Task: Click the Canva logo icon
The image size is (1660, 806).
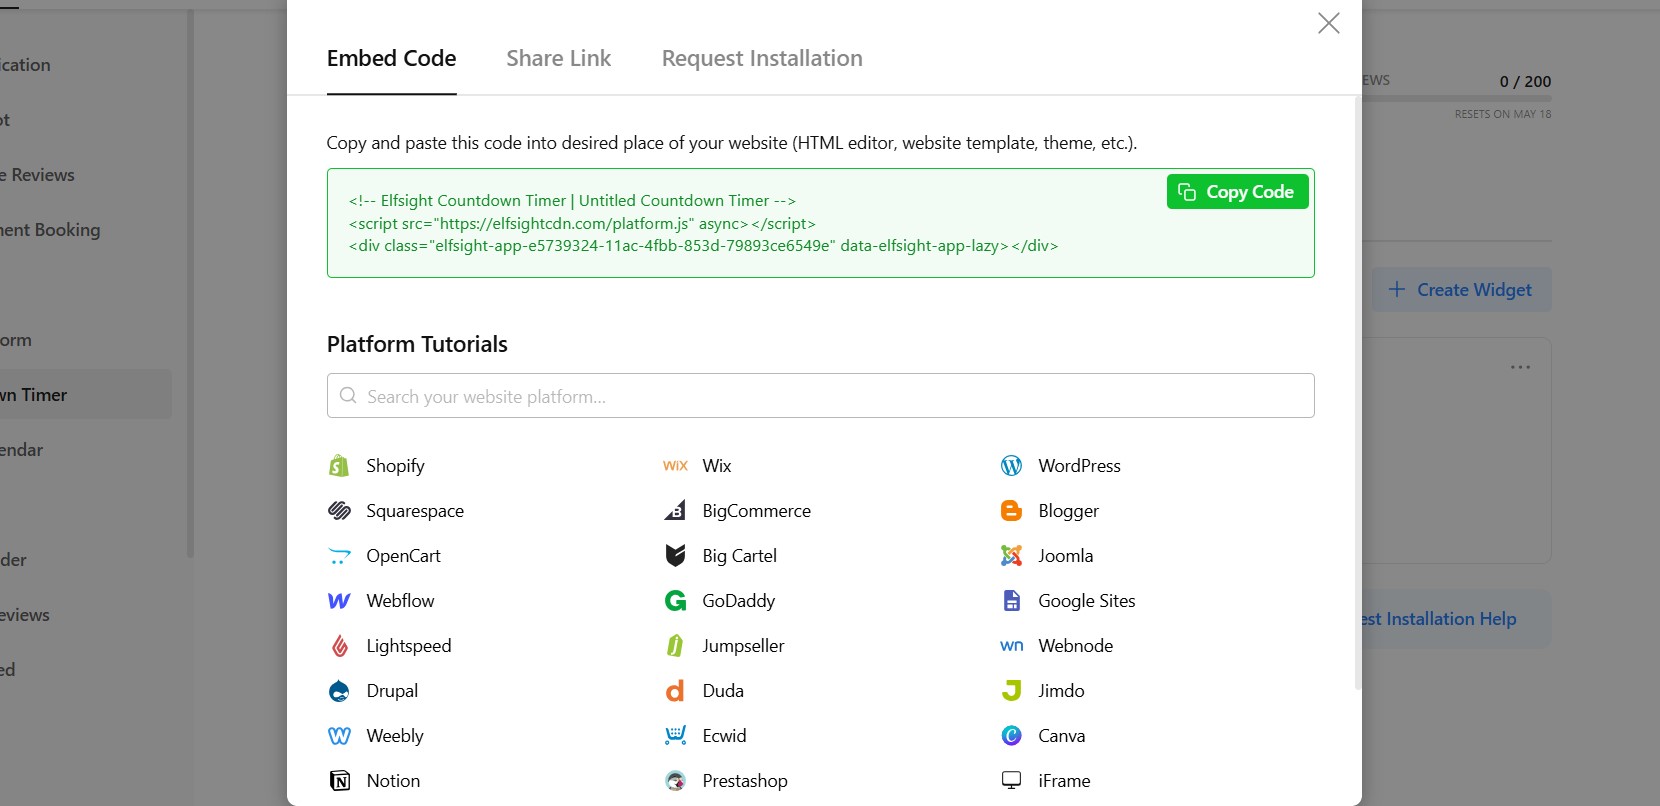Action: (1011, 736)
